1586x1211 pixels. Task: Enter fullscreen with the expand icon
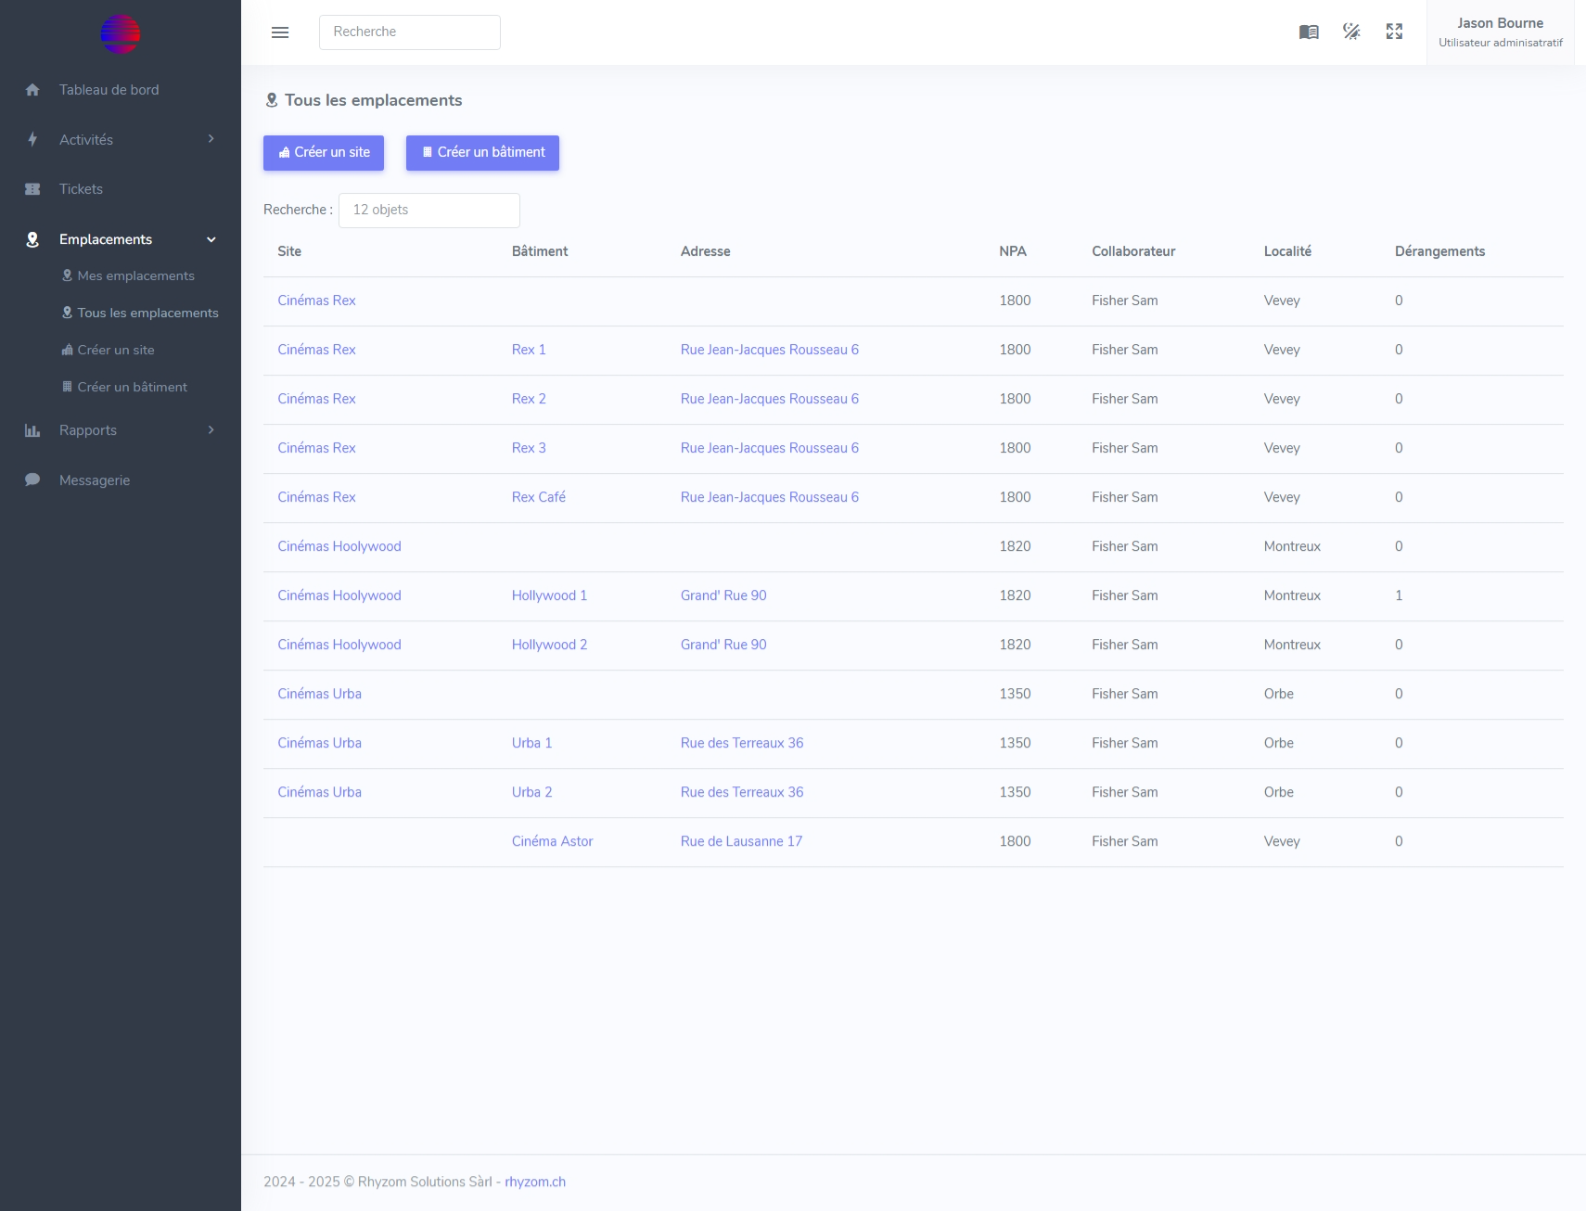(1394, 32)
